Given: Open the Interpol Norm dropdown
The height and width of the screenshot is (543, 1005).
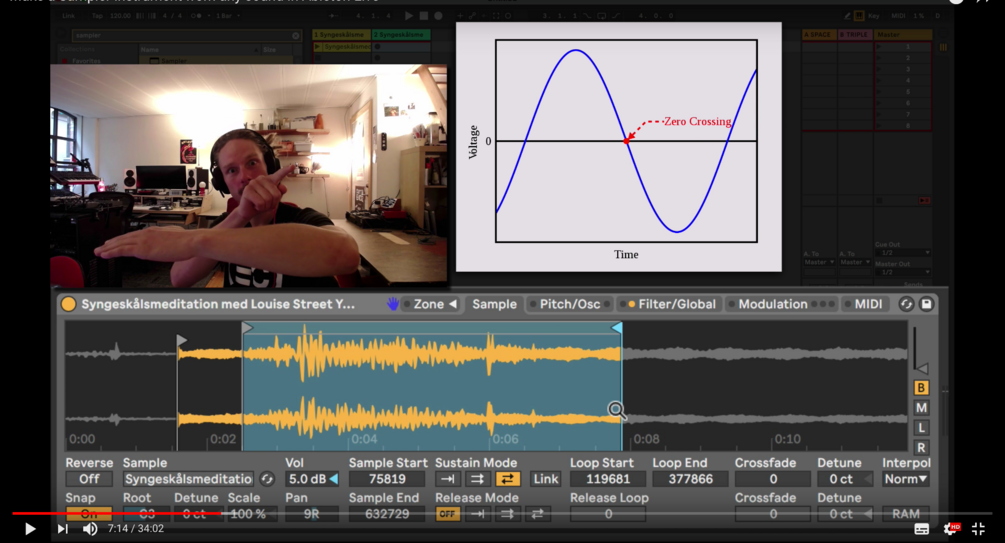Looking at the screenshot, I should (906, 479).
